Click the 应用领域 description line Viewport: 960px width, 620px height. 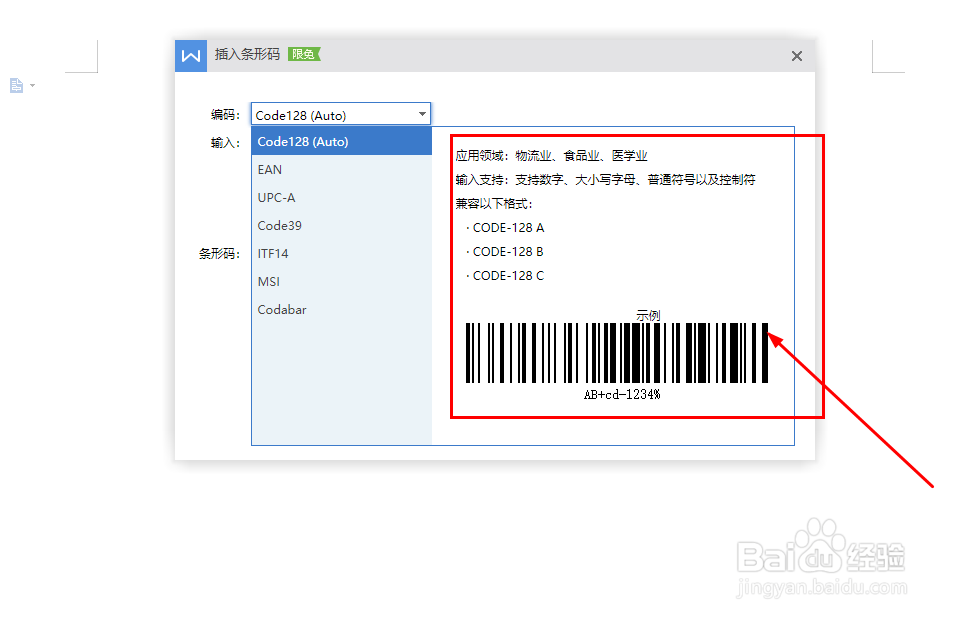(x=551, y=155)
